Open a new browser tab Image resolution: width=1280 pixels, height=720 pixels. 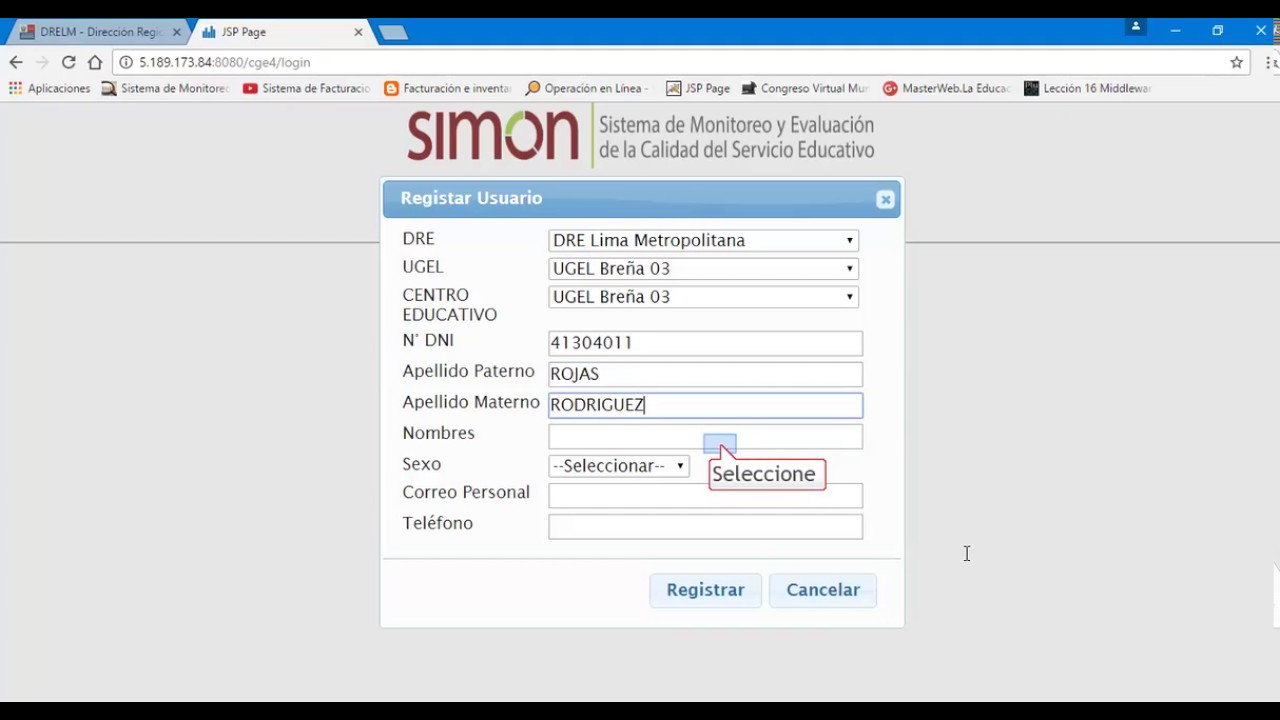(x=393, y=33)
